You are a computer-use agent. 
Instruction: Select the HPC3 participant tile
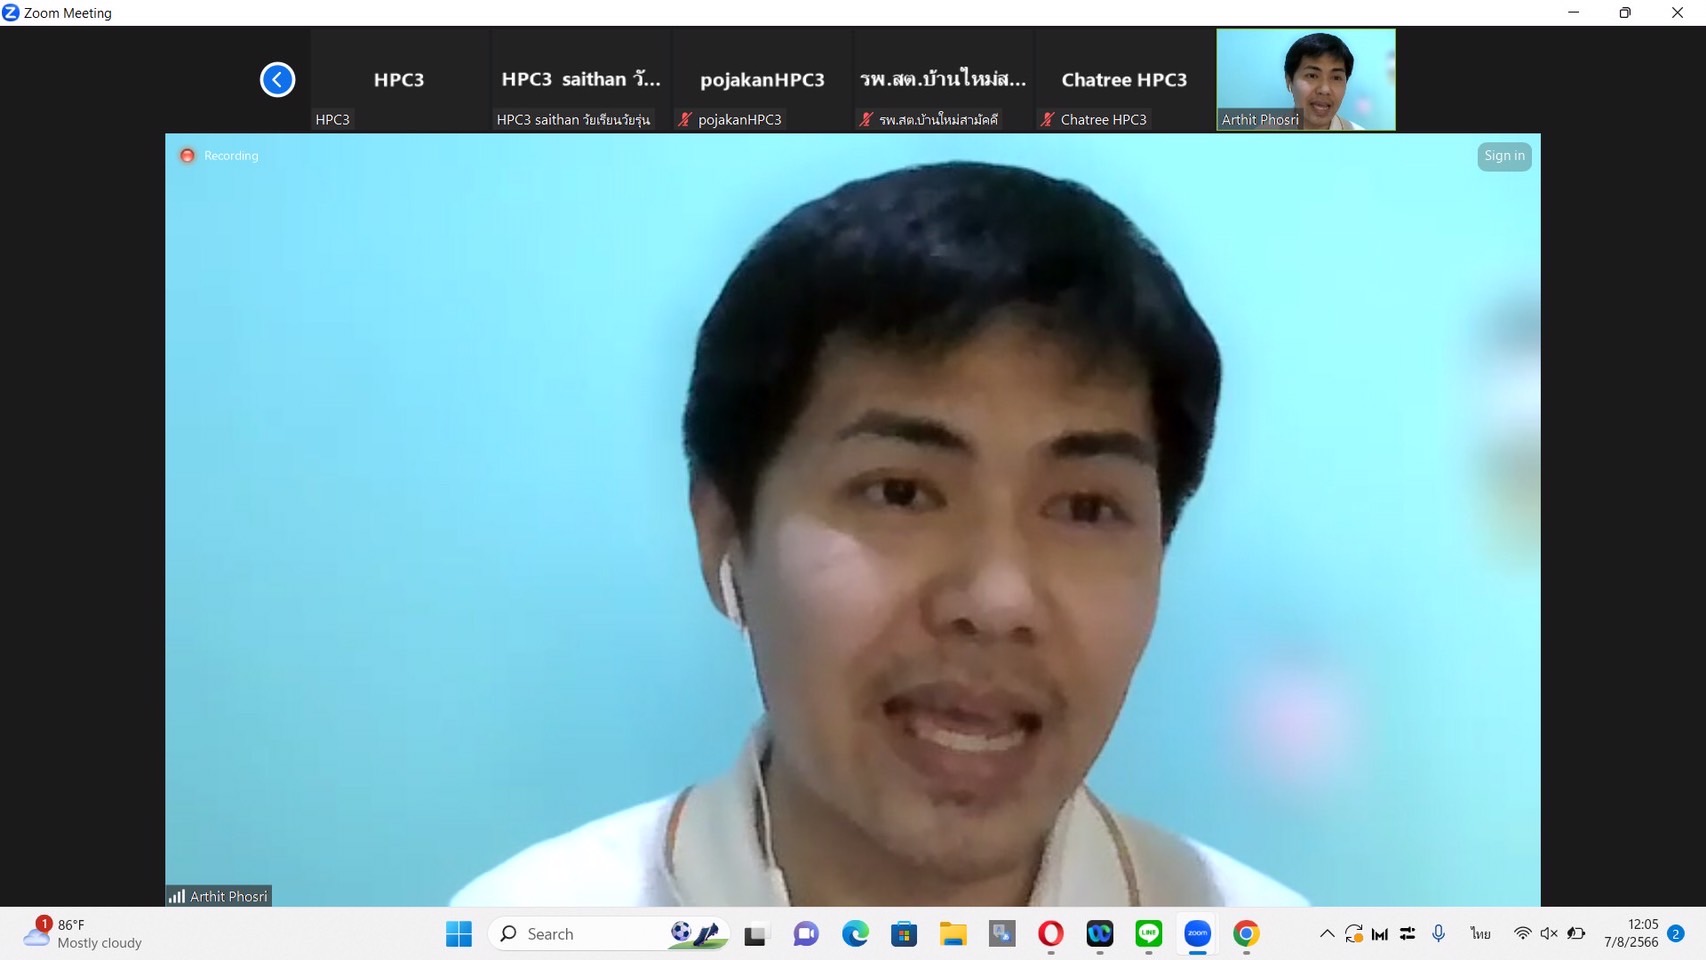tap(399, 79)
